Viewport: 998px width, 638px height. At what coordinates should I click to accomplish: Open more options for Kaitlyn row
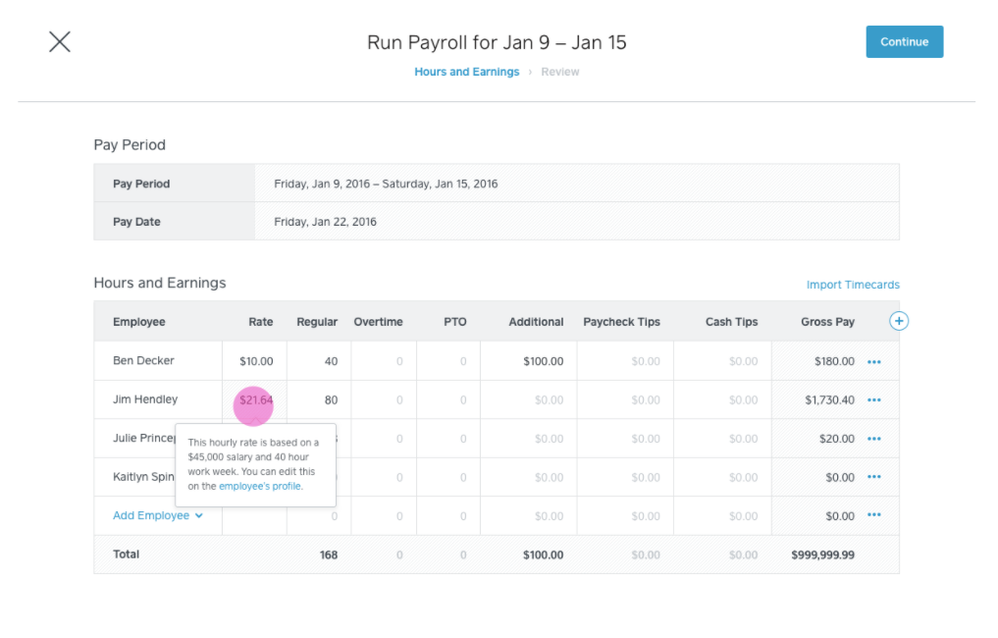click(x=874, y=477)
